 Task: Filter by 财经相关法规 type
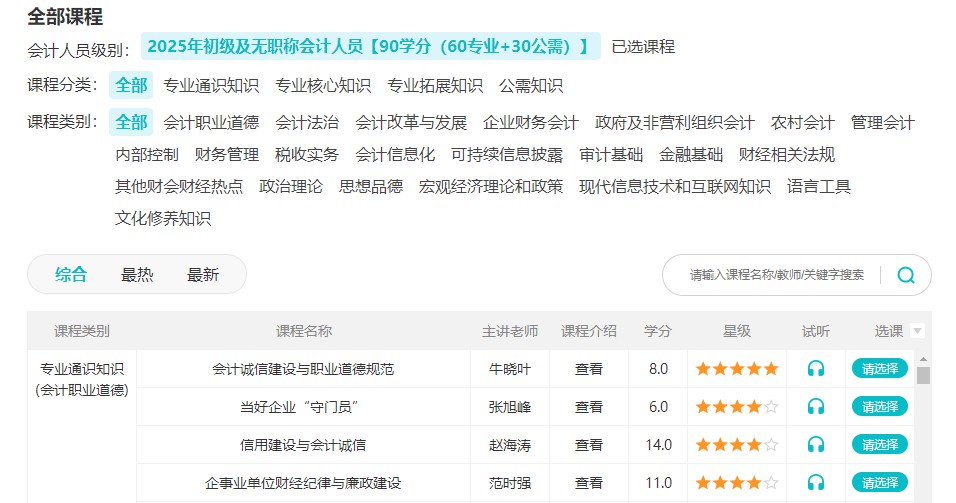(787, 155)
